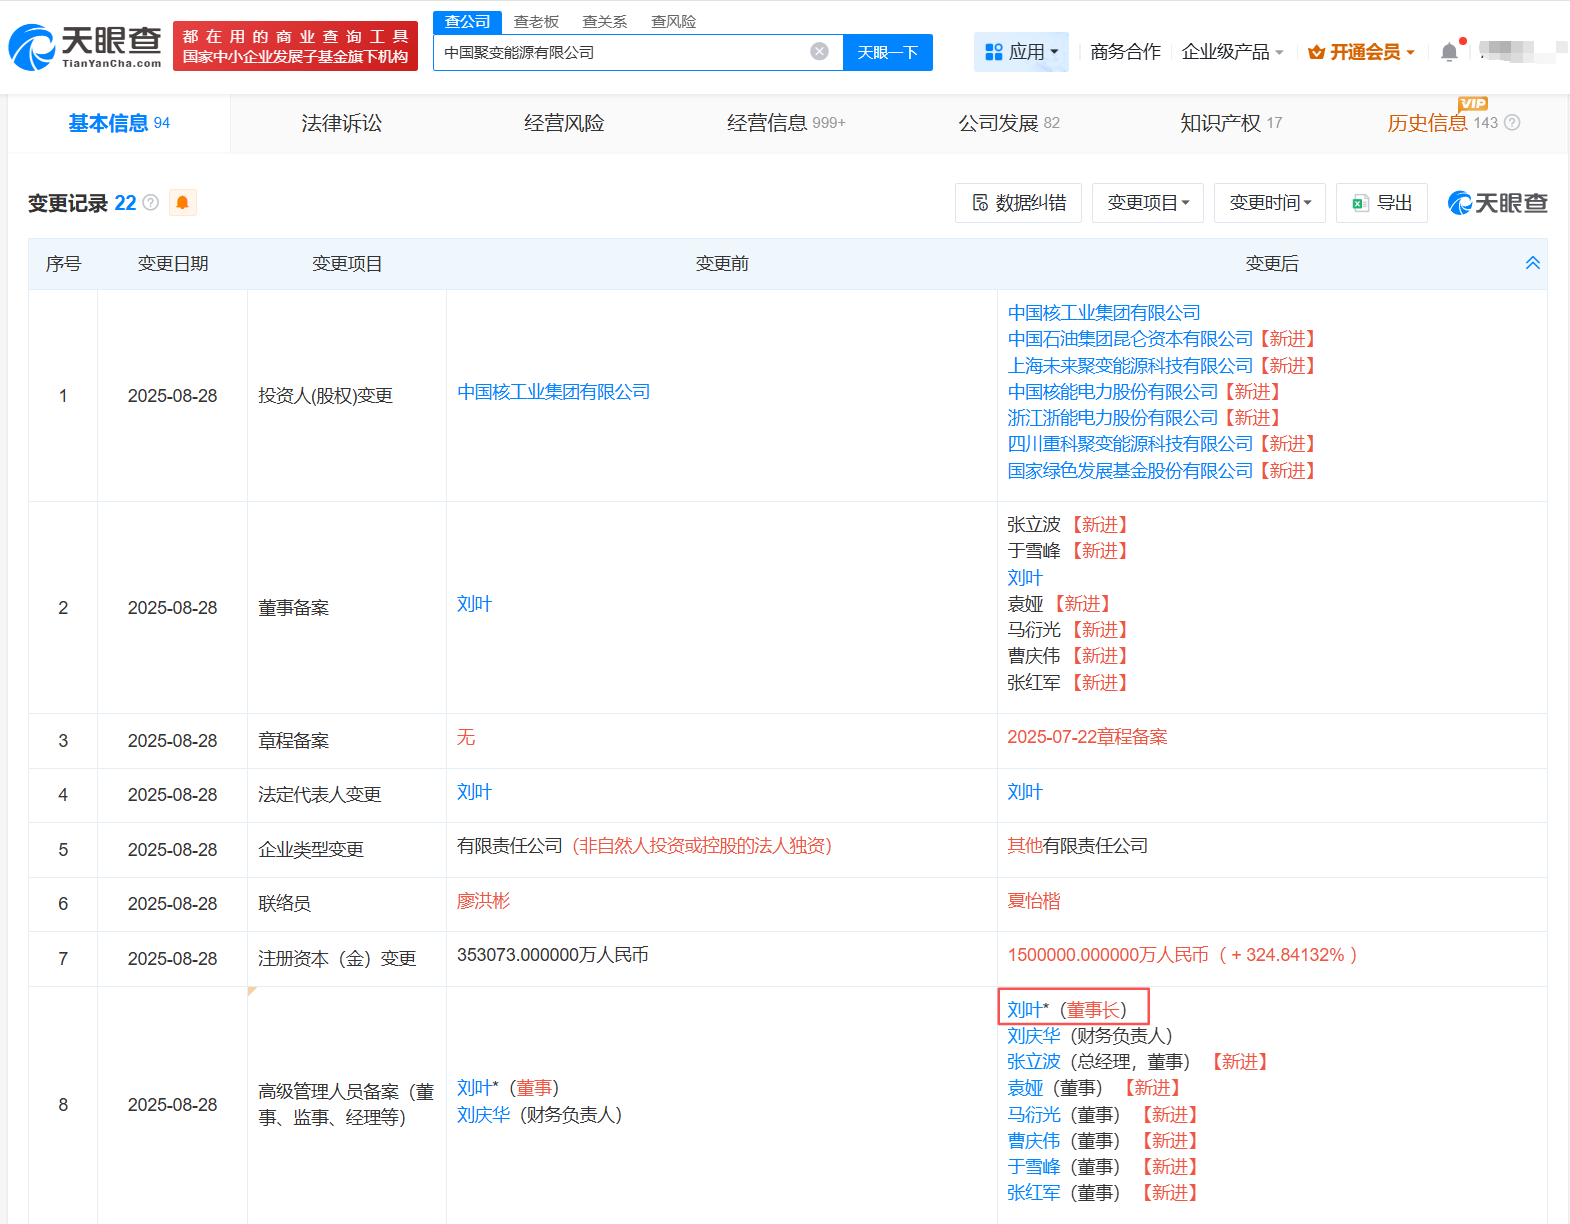Click the 天眼一下 search button
Image resolution: width=1570 pixels, height=1224 pixels.
pyautogui.click(x=887, y=52)
